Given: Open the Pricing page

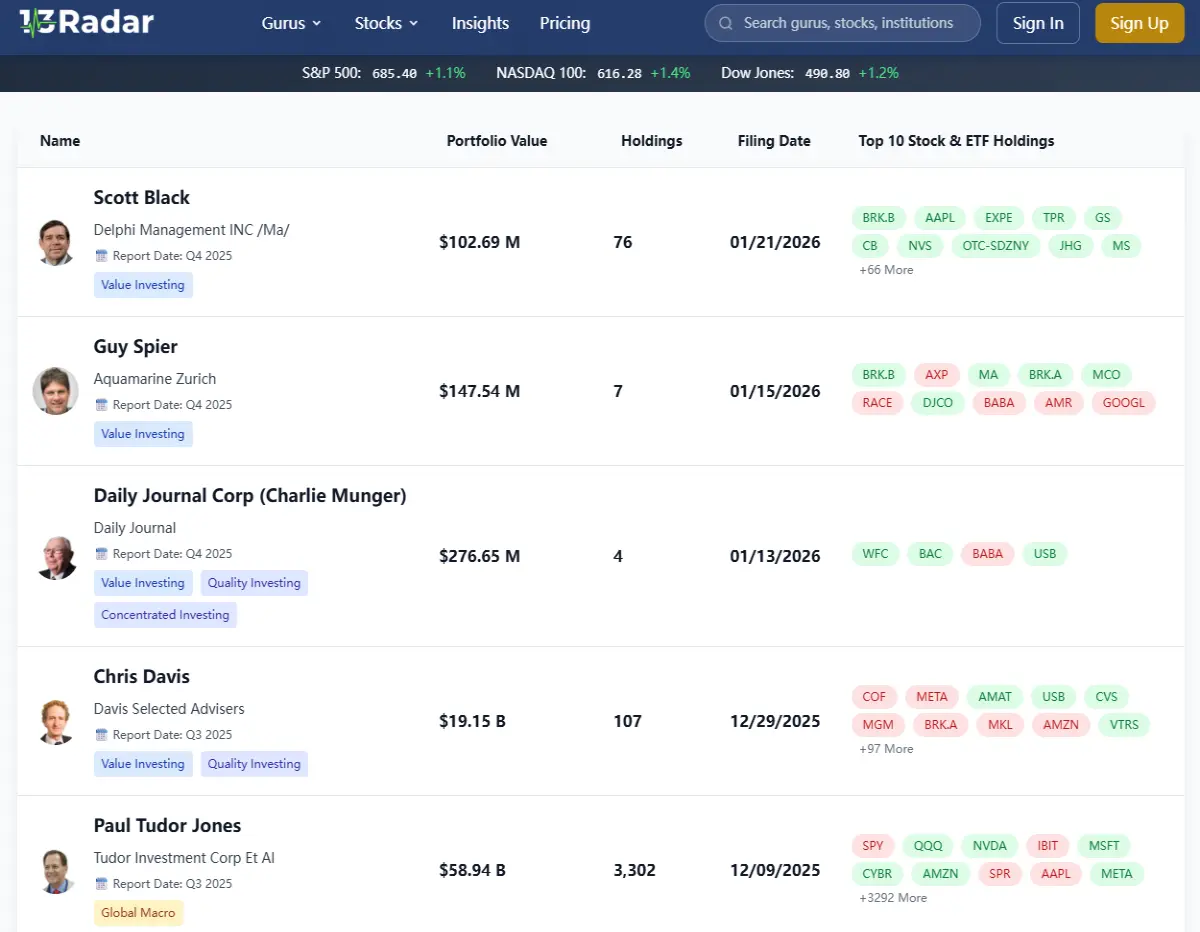Looking at the screenshot, I should point(565,23).
